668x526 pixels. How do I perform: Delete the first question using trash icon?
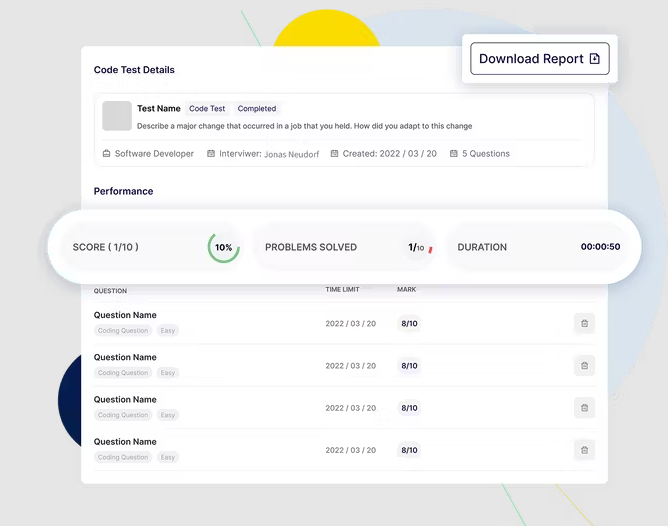[x=584, y=323]
